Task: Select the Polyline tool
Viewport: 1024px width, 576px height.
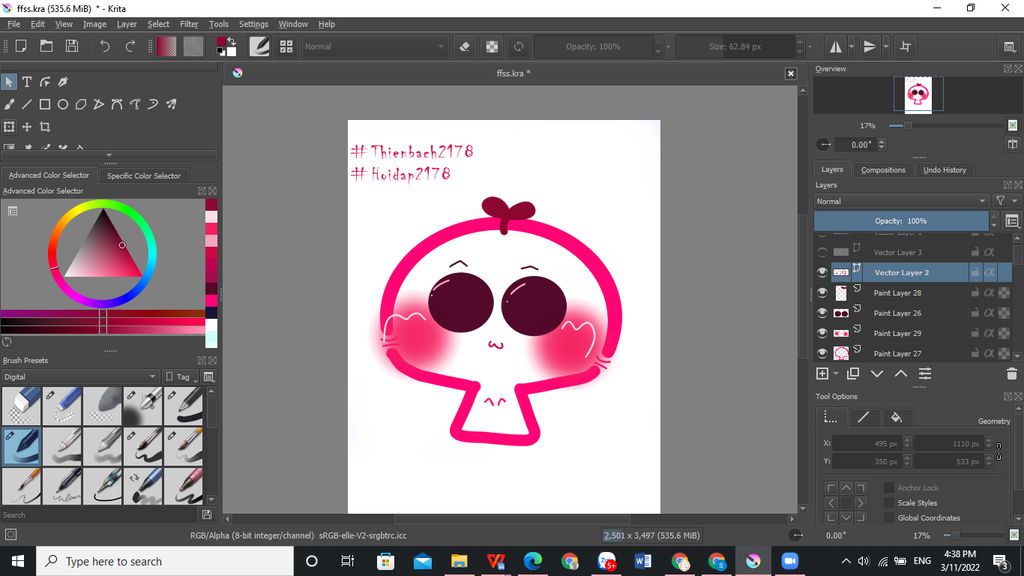Action: point(99,104)
